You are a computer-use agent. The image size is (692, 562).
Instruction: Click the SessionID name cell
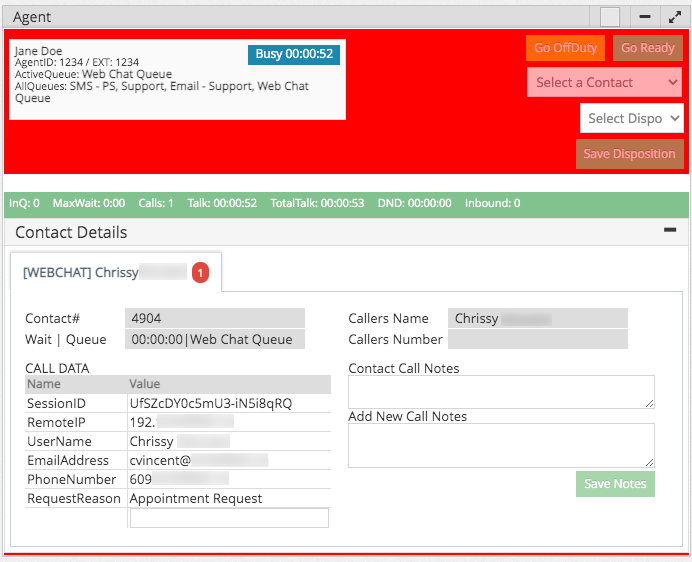56,404
